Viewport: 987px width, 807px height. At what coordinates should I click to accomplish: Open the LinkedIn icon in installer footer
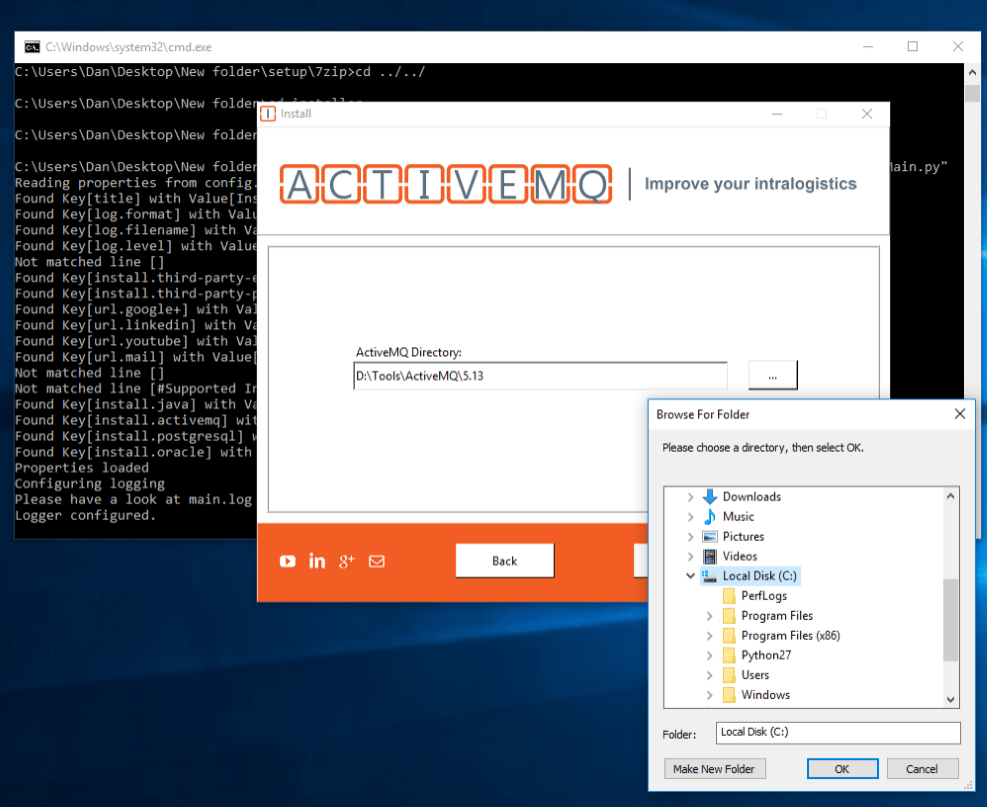tap(317, 561)
